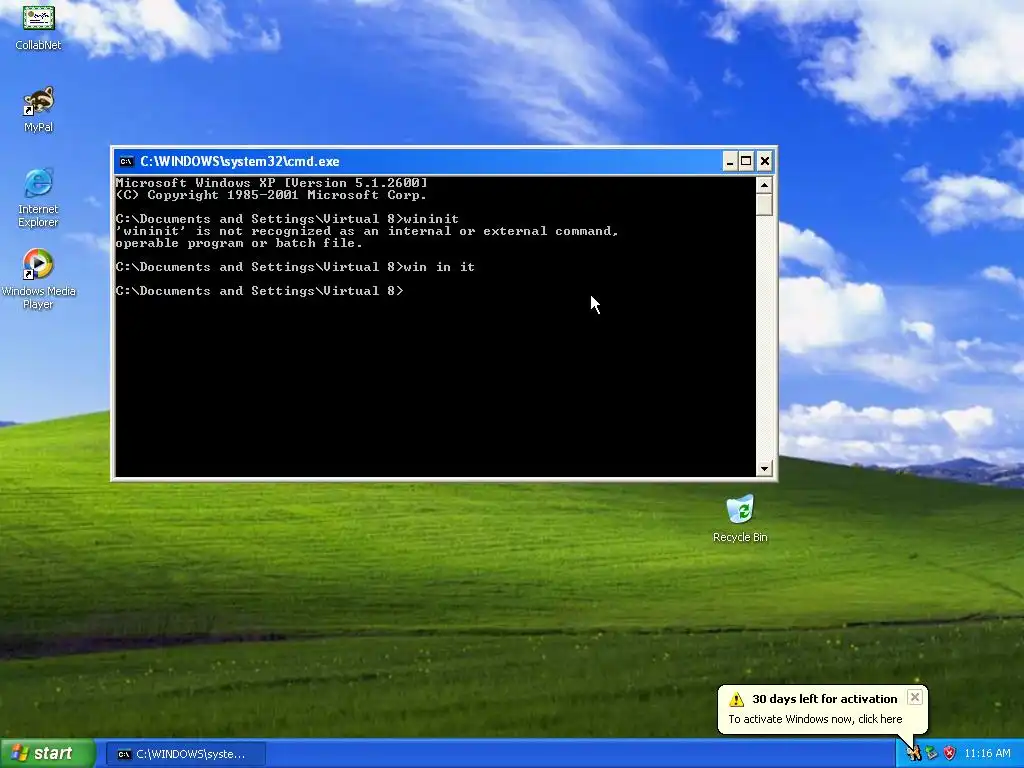Click the cmd scrollbar down arrow

[764, 468]
